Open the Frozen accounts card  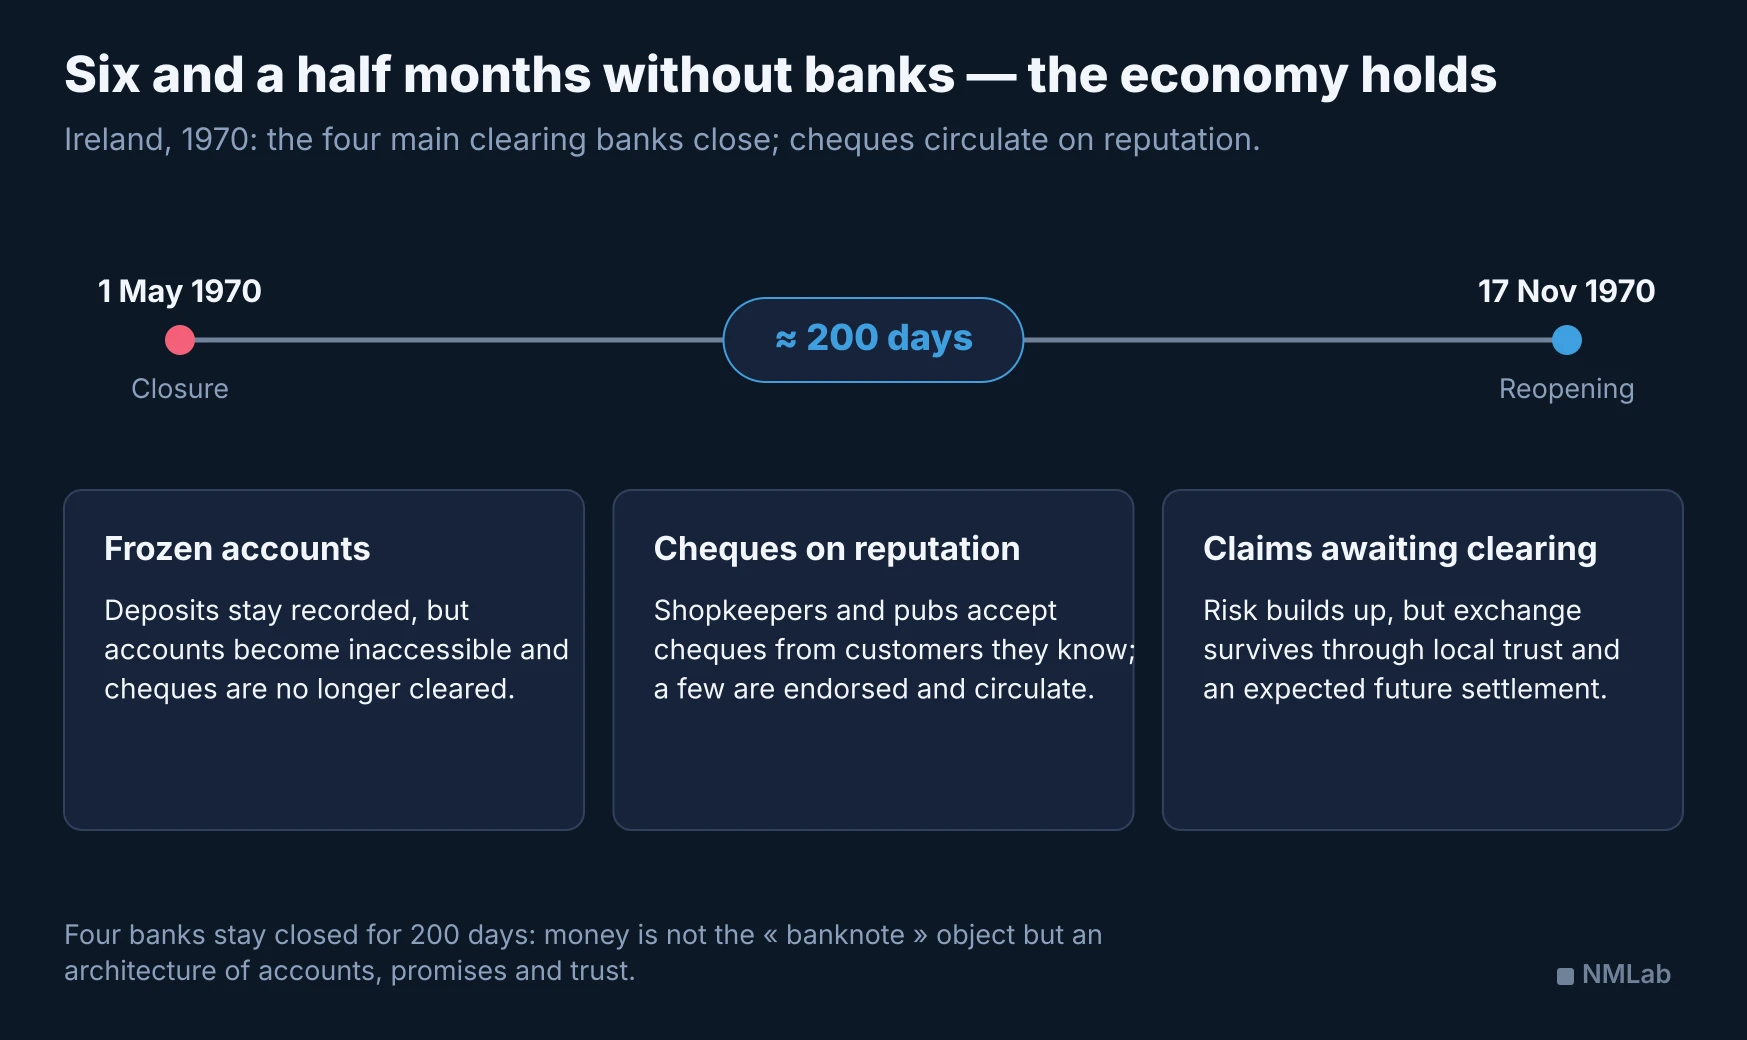coord(324,660)
